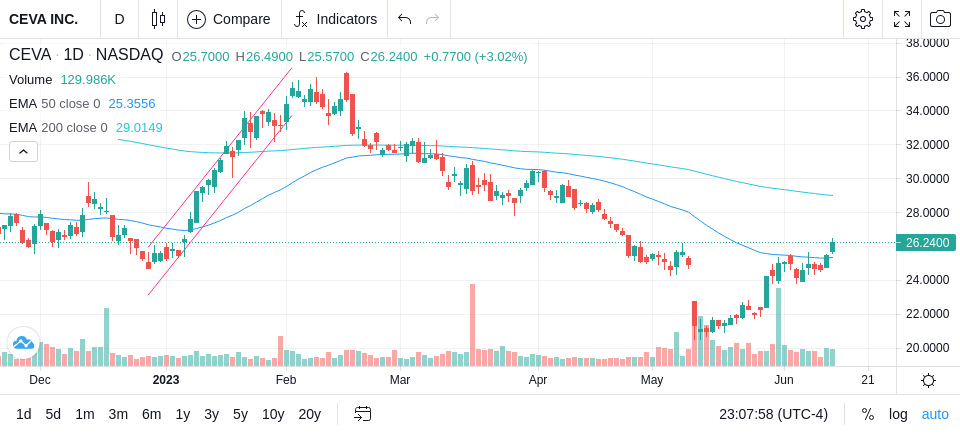The height and width of the screenshot is (433, 960).
Task: Undo the last chart action
Action: 404,19
